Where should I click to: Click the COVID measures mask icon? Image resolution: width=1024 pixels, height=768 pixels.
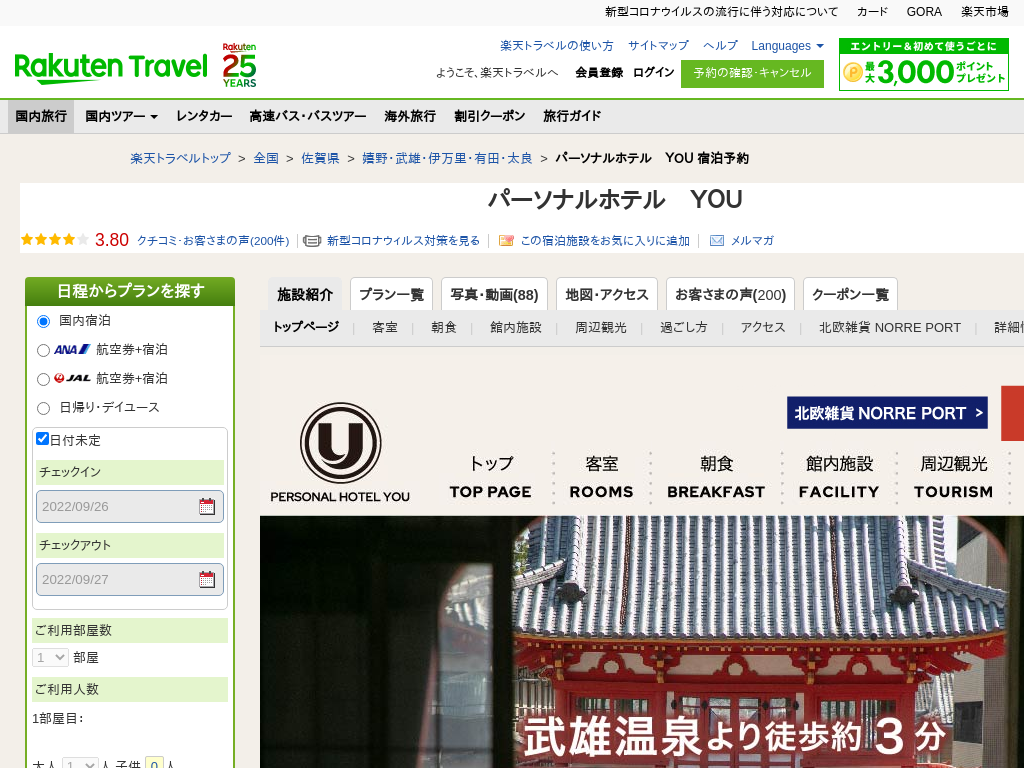coord(312,241)
